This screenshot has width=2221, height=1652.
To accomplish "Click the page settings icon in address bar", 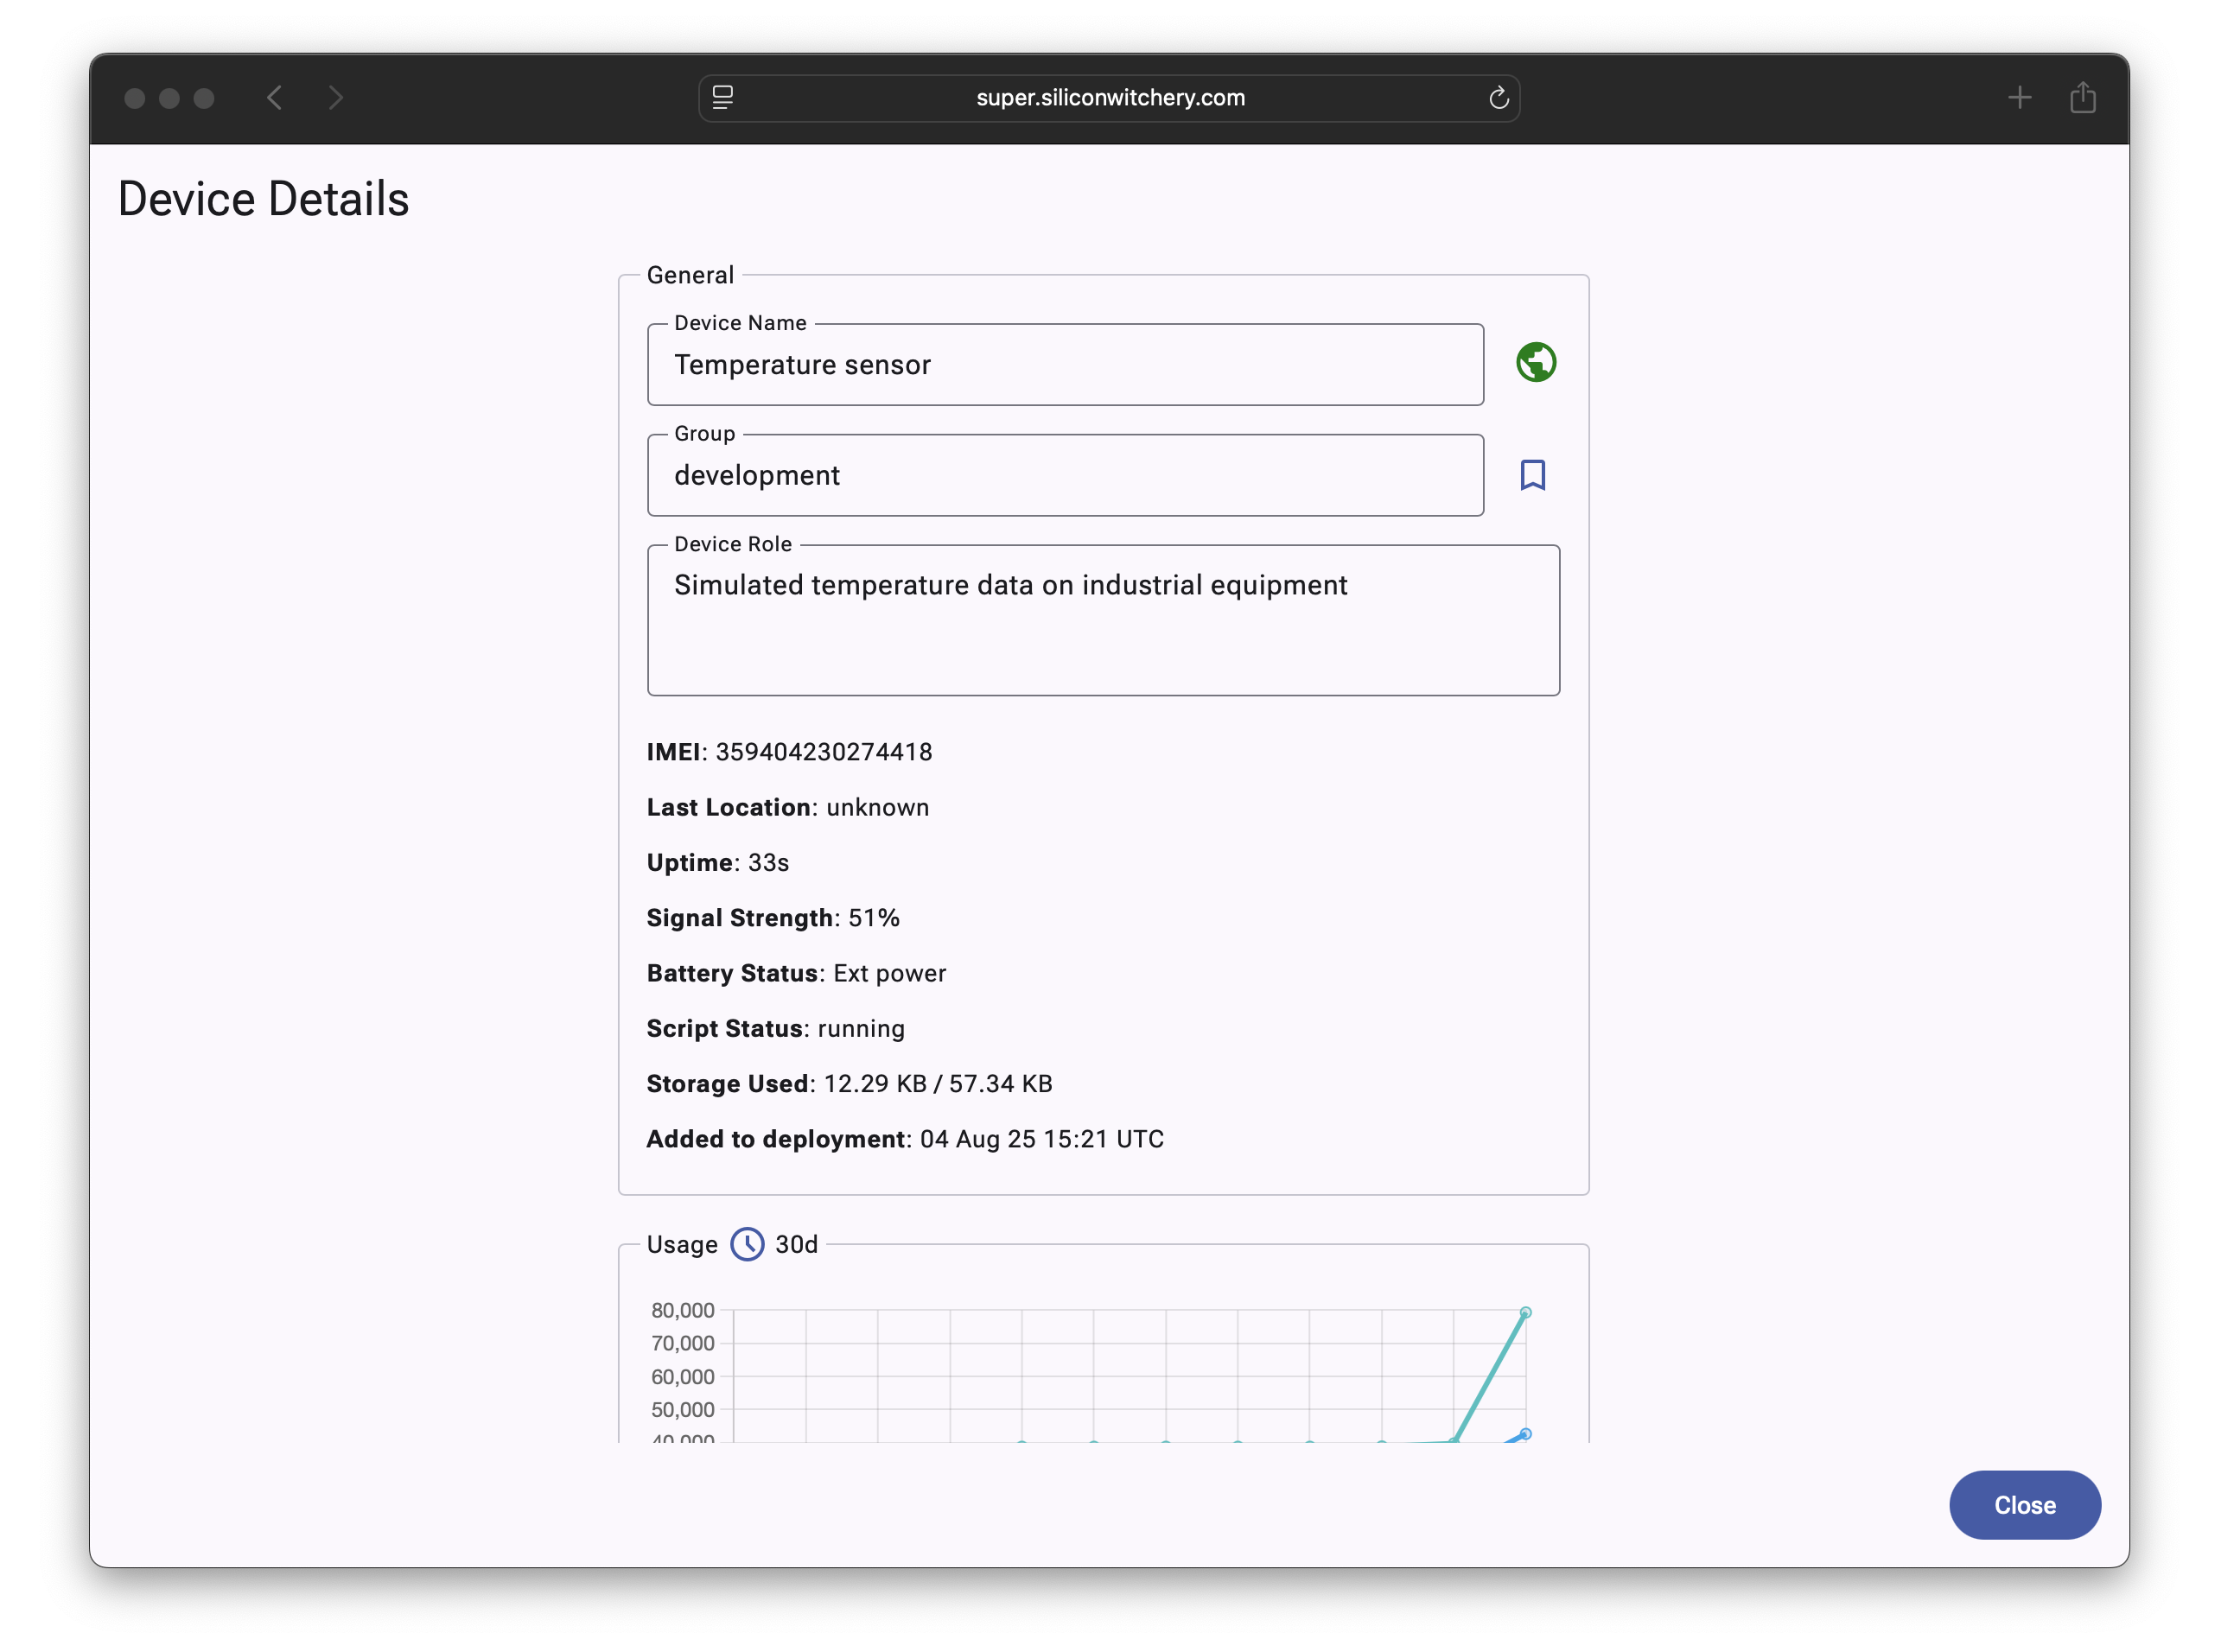I will click(723, 98).
